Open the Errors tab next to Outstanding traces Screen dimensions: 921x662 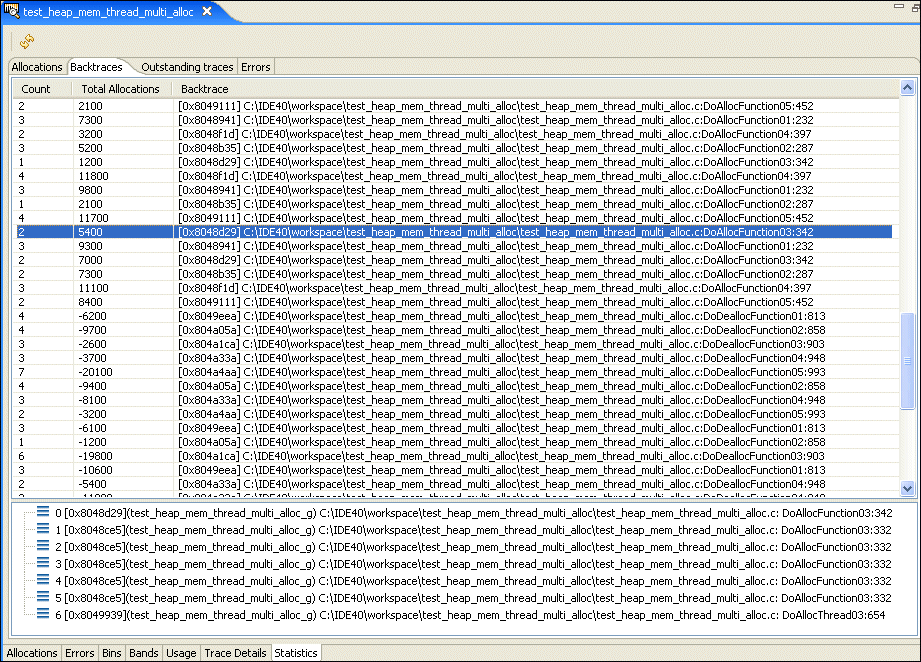255,67
